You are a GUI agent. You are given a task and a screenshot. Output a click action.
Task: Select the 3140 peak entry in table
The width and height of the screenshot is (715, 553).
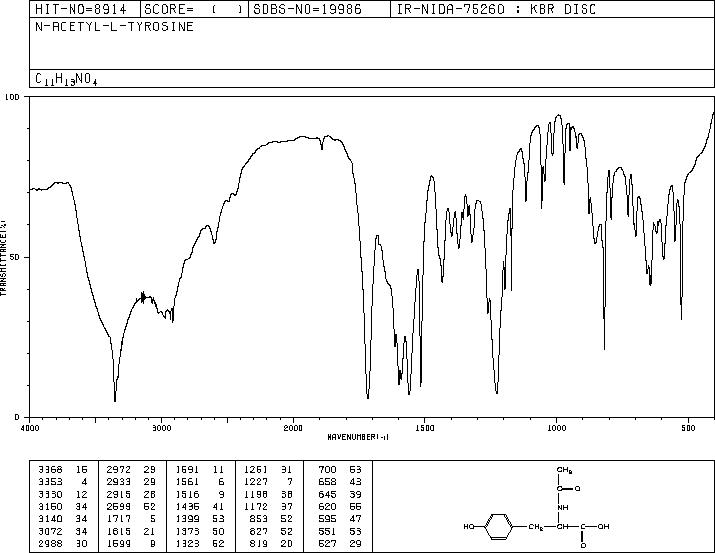tap(63, 519)
